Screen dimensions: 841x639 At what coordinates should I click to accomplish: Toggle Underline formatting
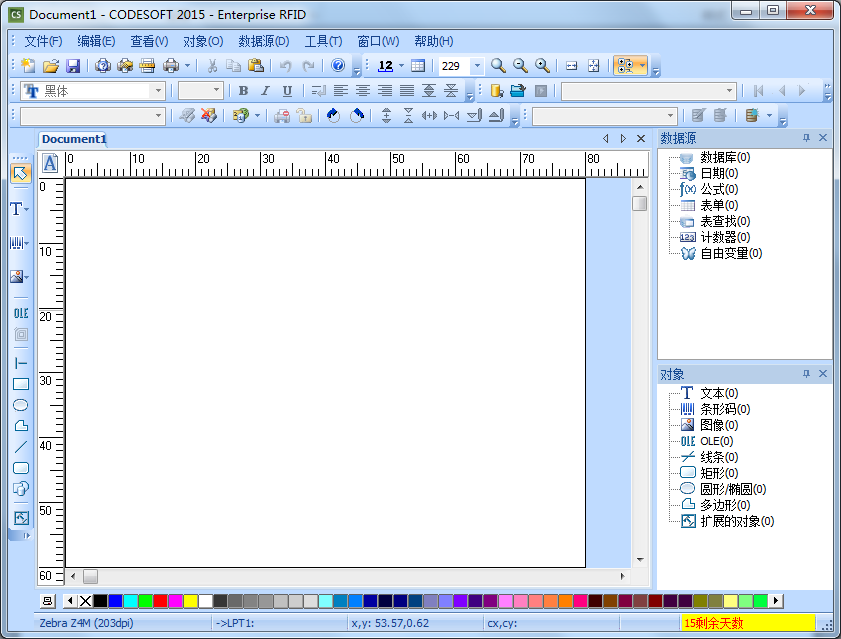[287, 91]
